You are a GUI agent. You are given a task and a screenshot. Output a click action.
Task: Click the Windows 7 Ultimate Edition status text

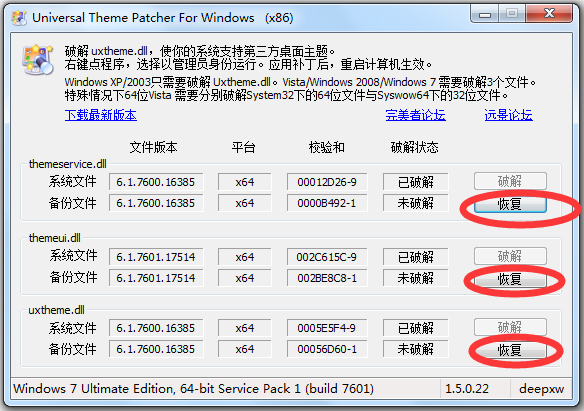(x=193, y=389)
